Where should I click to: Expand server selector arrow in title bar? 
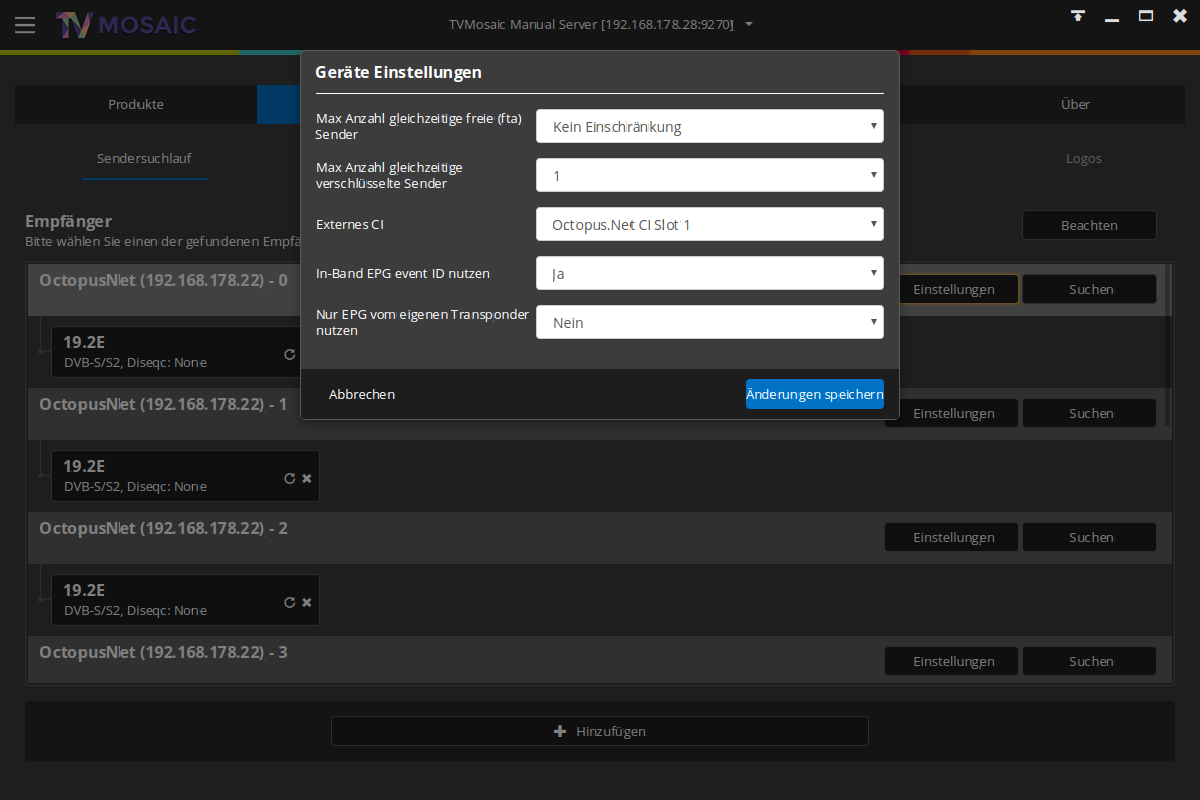point(750,24)
